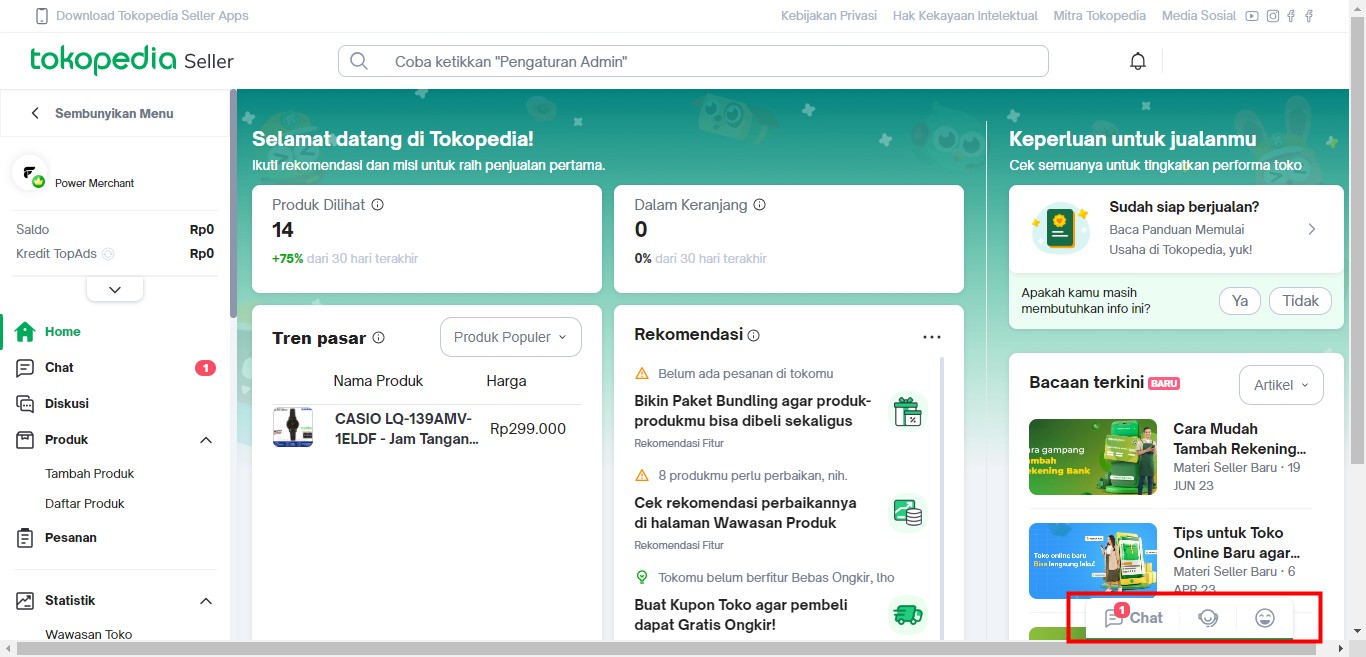
Task: Open Sudah siap berjualan arrow
Action: pos(1312,229)
